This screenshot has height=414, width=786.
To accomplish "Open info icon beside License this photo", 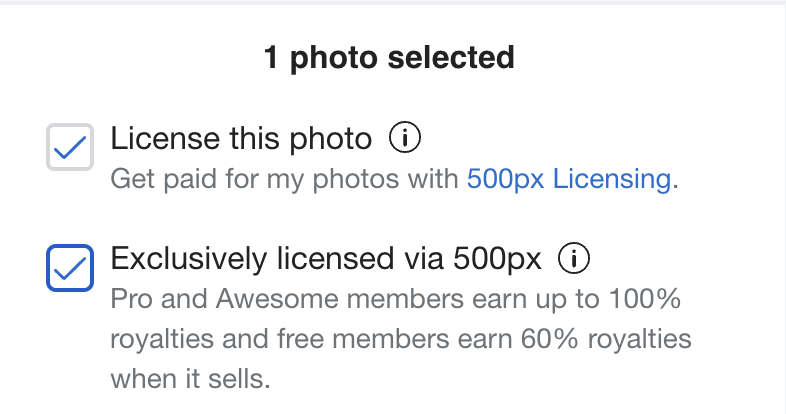I will coord(405,138).
